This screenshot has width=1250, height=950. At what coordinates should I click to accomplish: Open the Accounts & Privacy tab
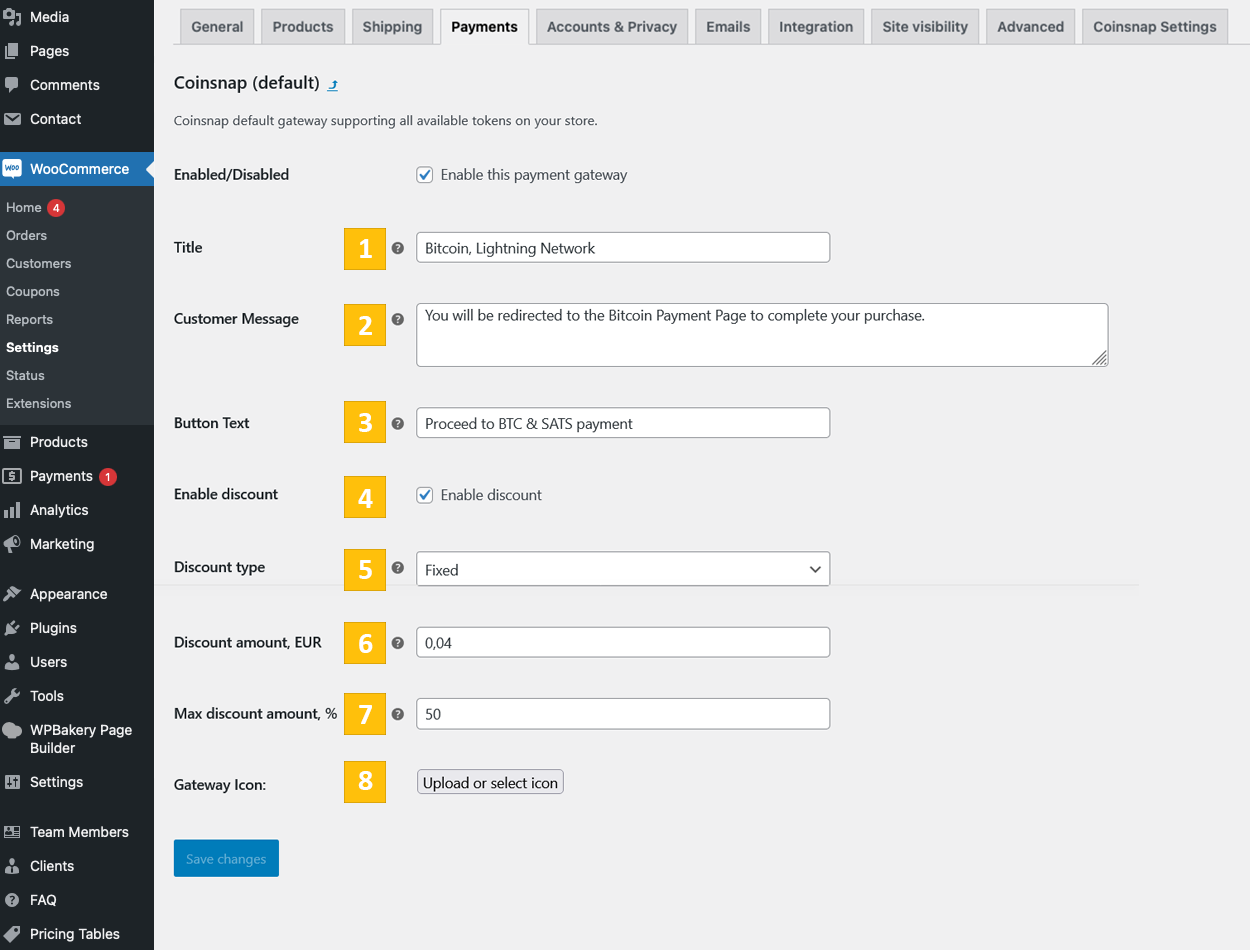pos(612,27)
